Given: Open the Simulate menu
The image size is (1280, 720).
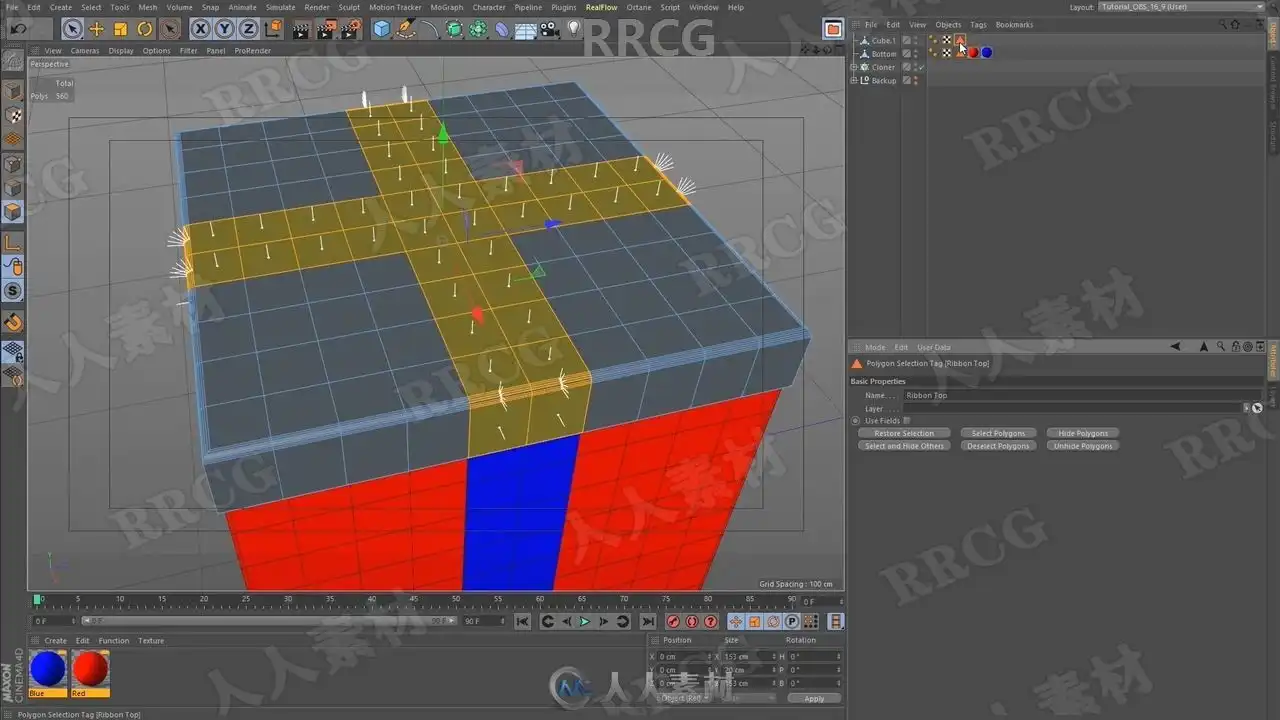Looking at the screenshot, I should [280, 7].
